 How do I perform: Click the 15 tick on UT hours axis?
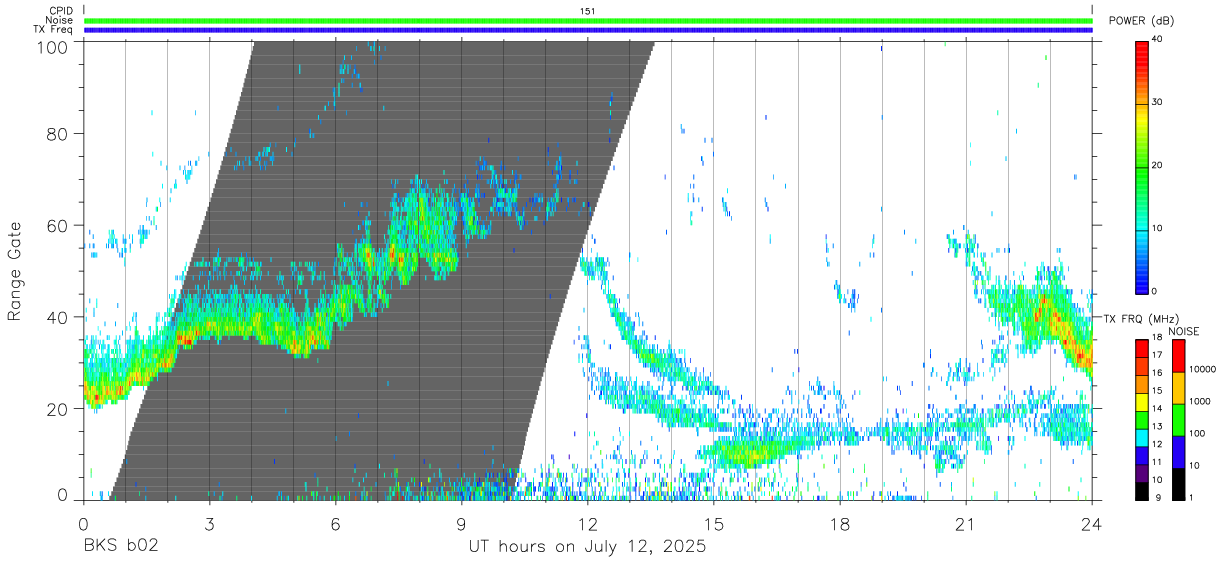[x=714, y=524]
